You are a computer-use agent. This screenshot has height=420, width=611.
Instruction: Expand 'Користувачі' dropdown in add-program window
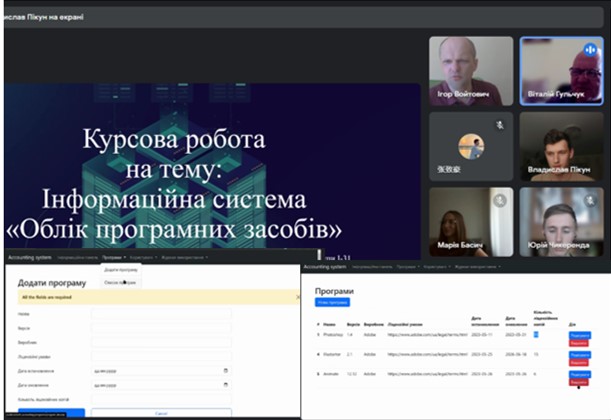[x=143, y=258]
